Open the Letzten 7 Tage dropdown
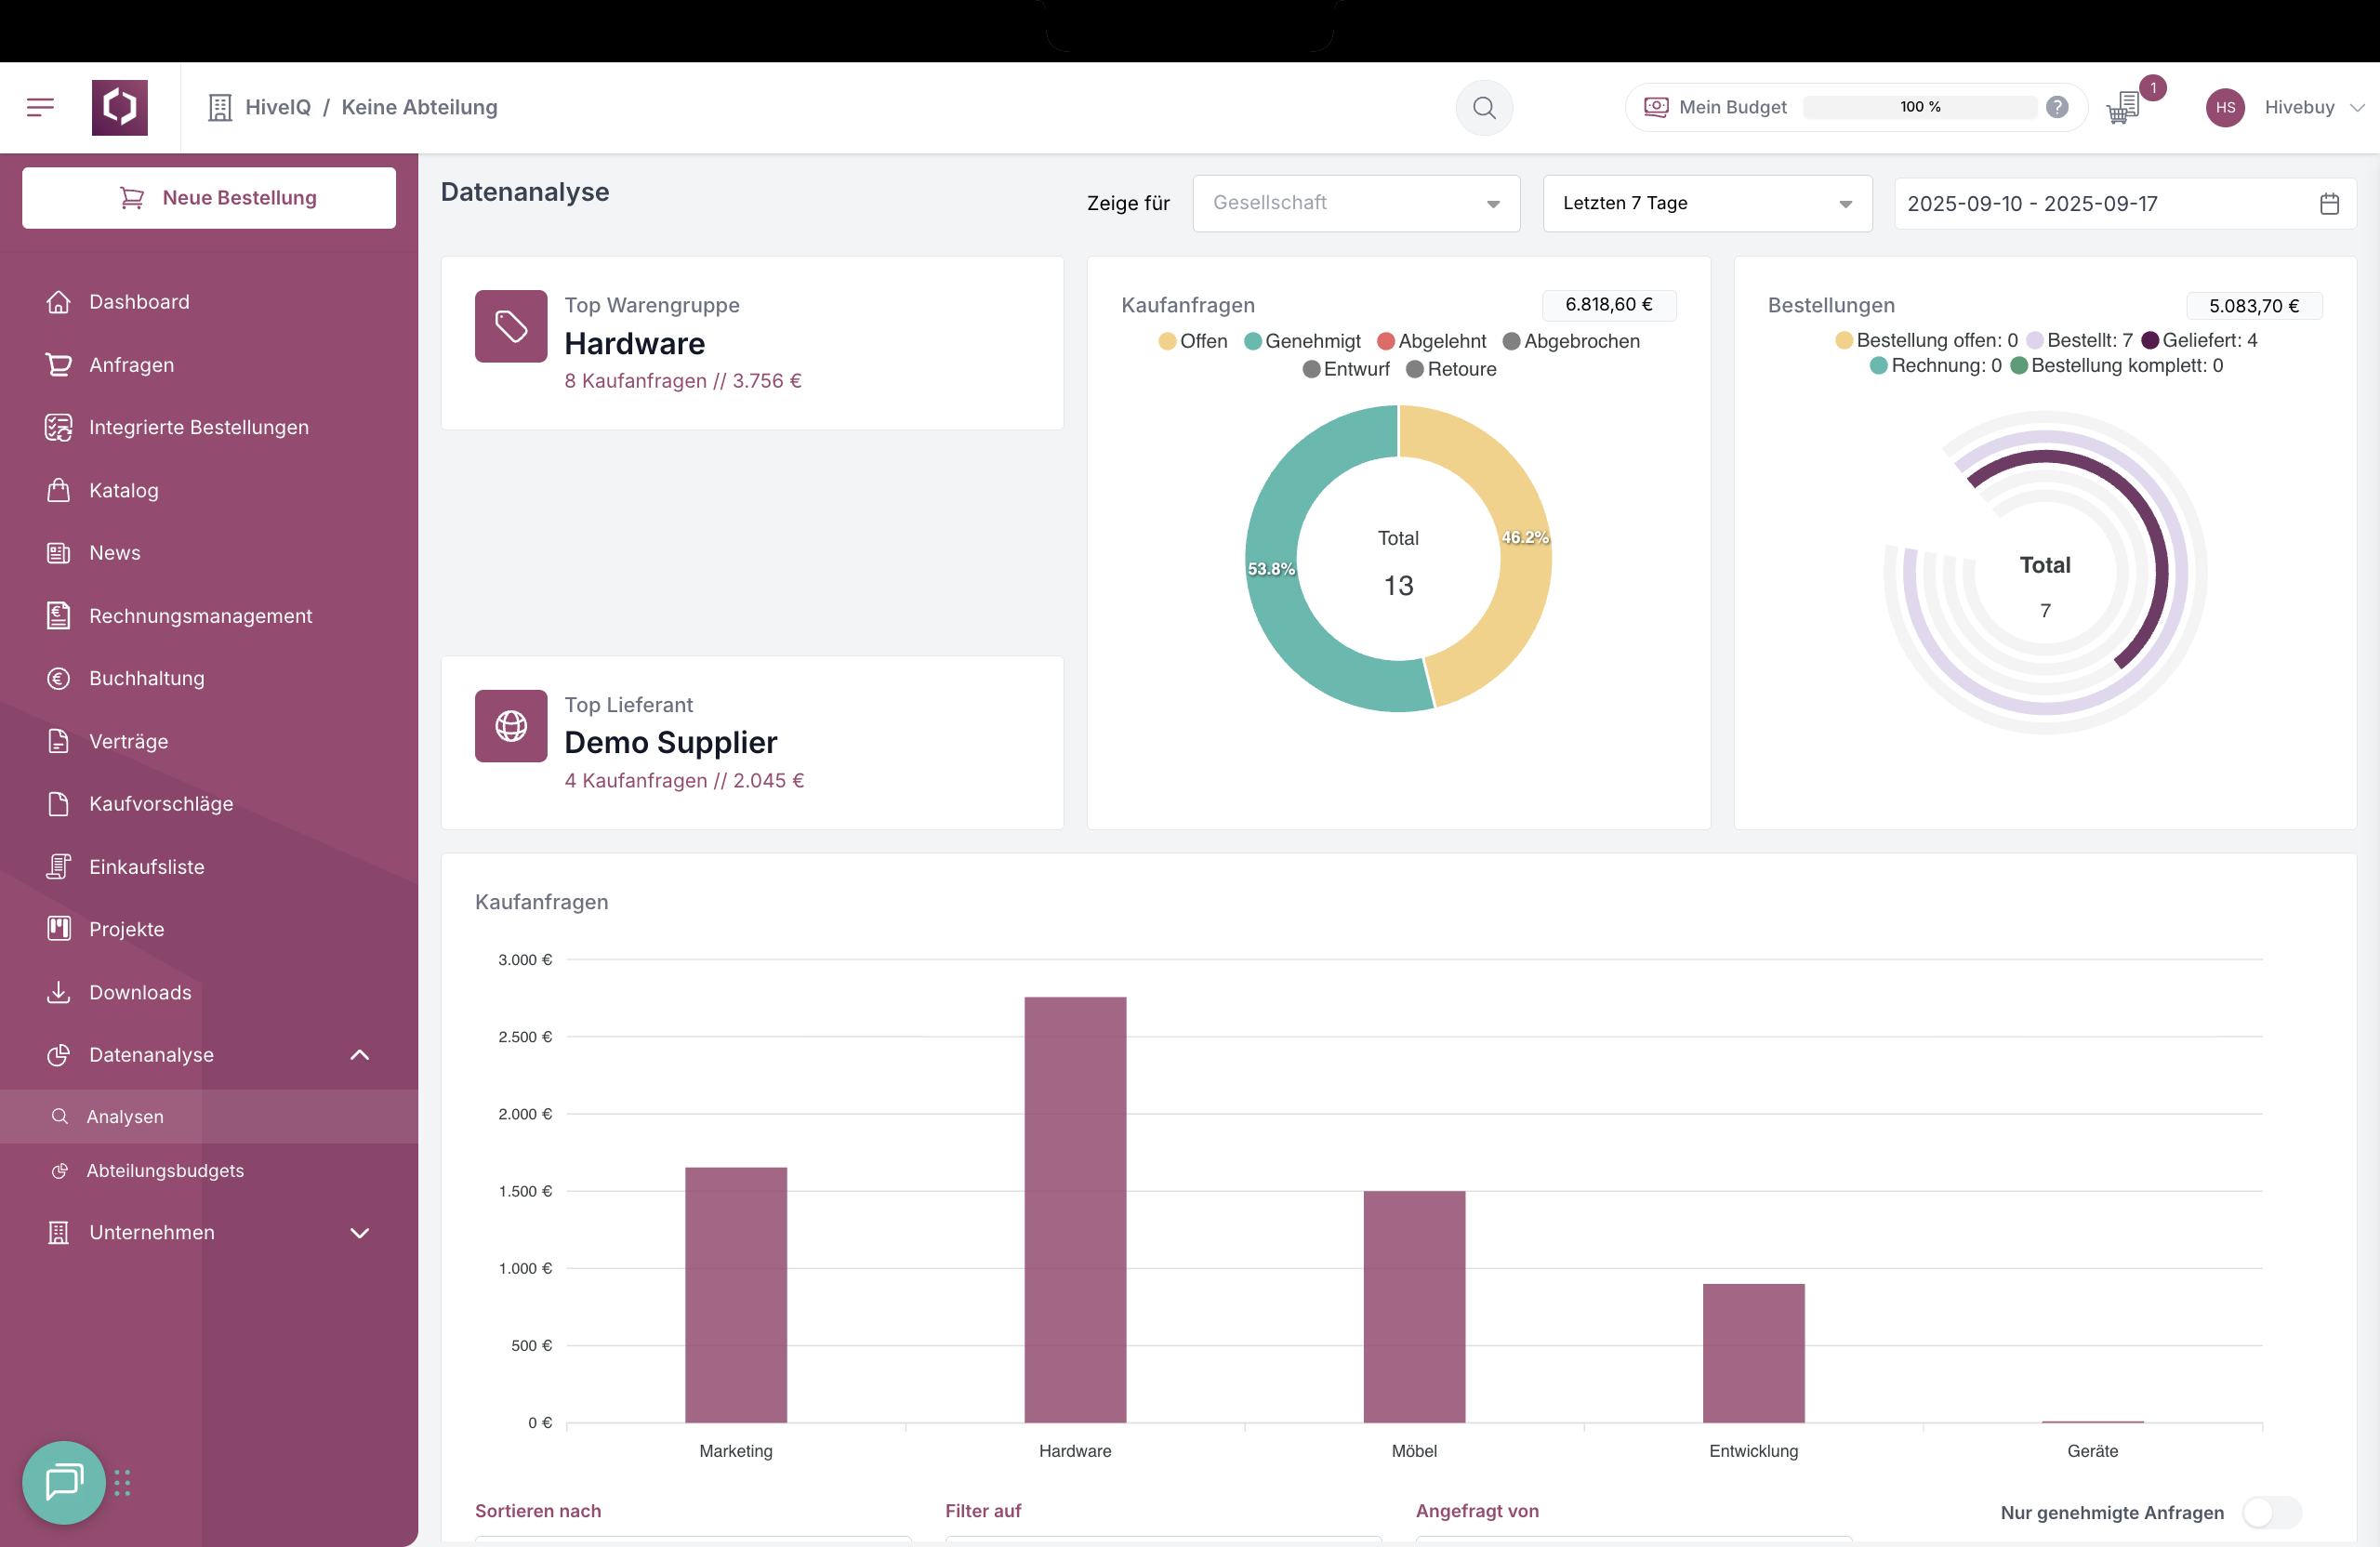This screenshot has width=2380, height=1547. 1706,203
